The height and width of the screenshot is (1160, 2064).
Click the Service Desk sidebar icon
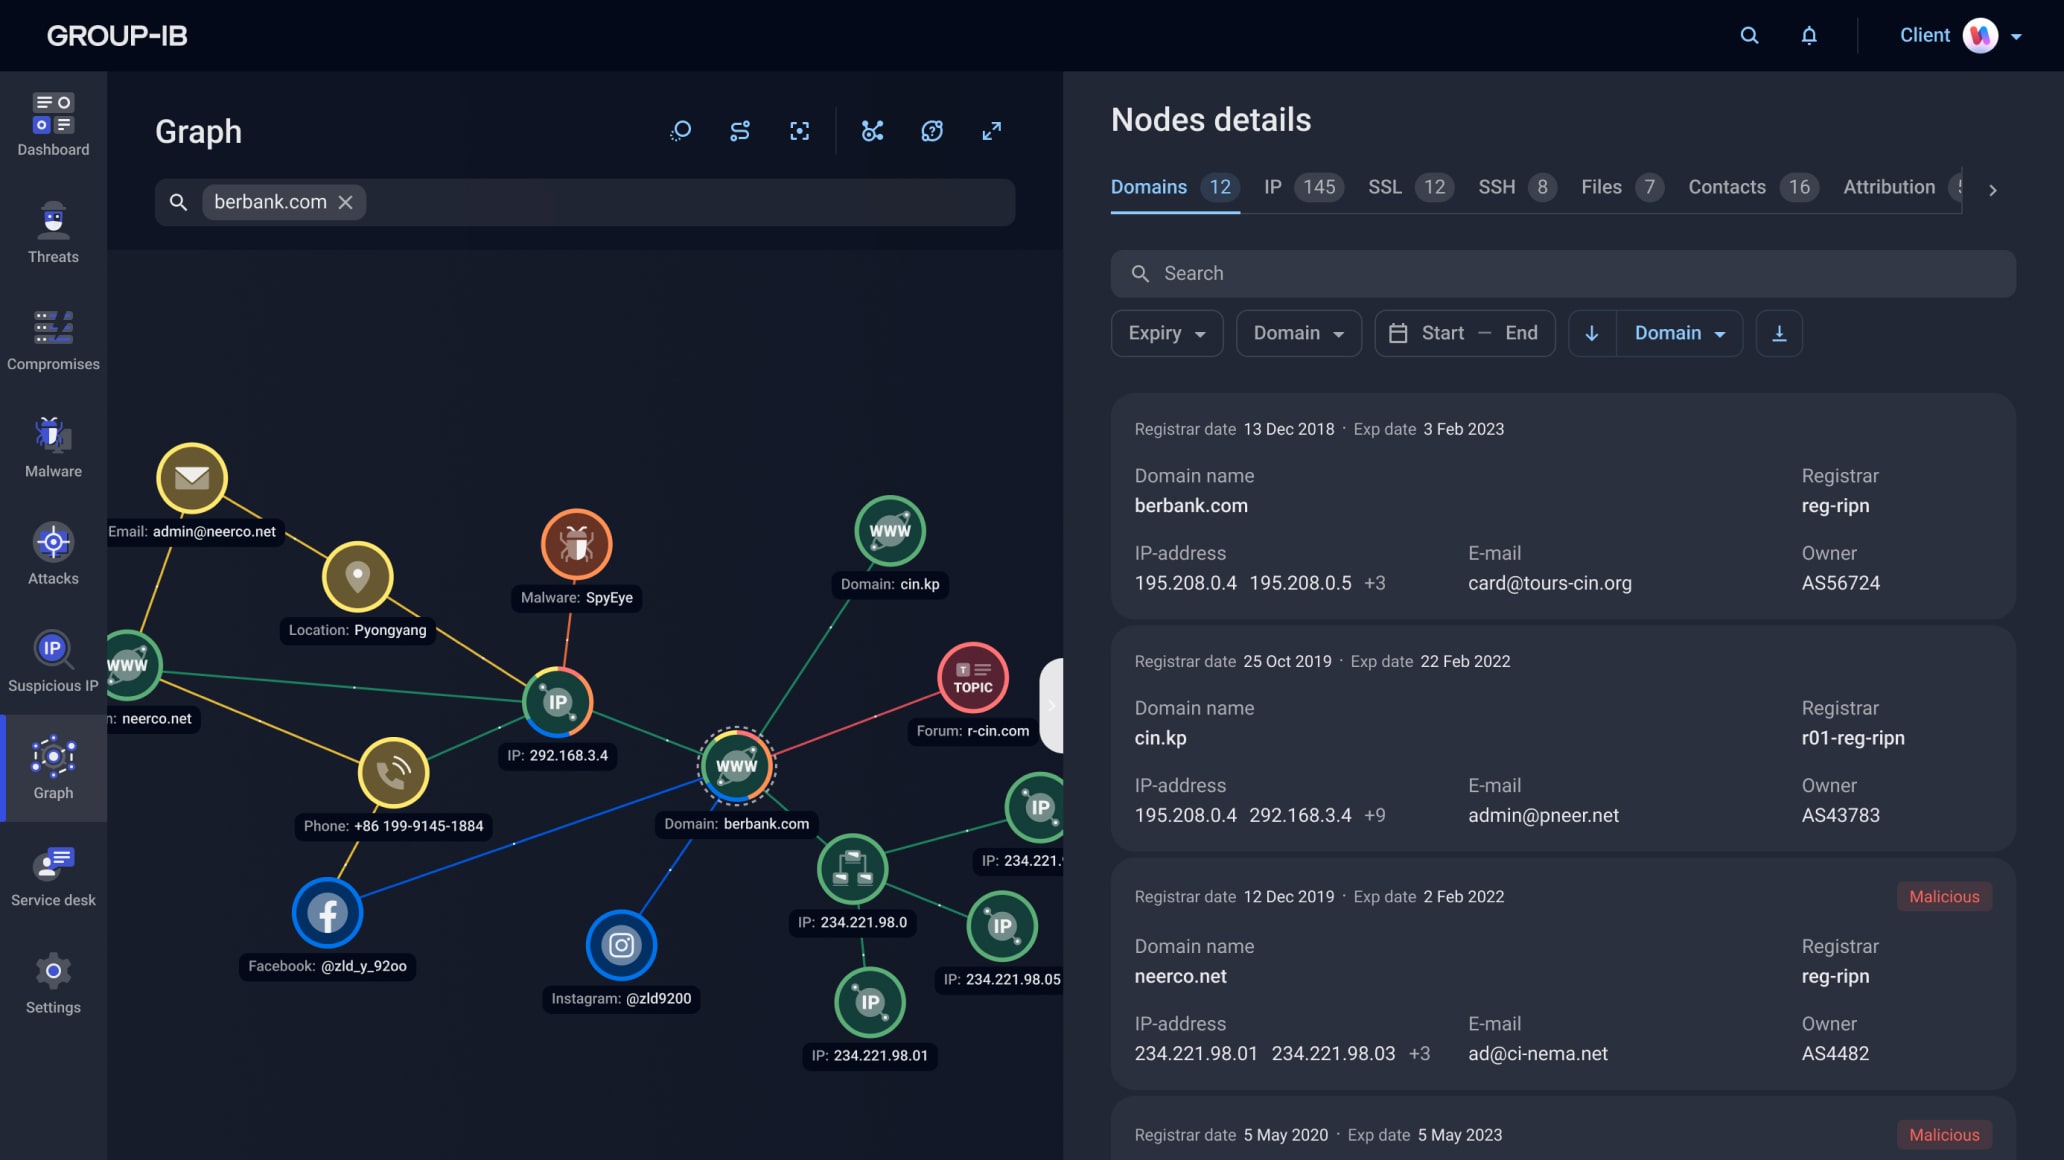click(x=54, y=875)
